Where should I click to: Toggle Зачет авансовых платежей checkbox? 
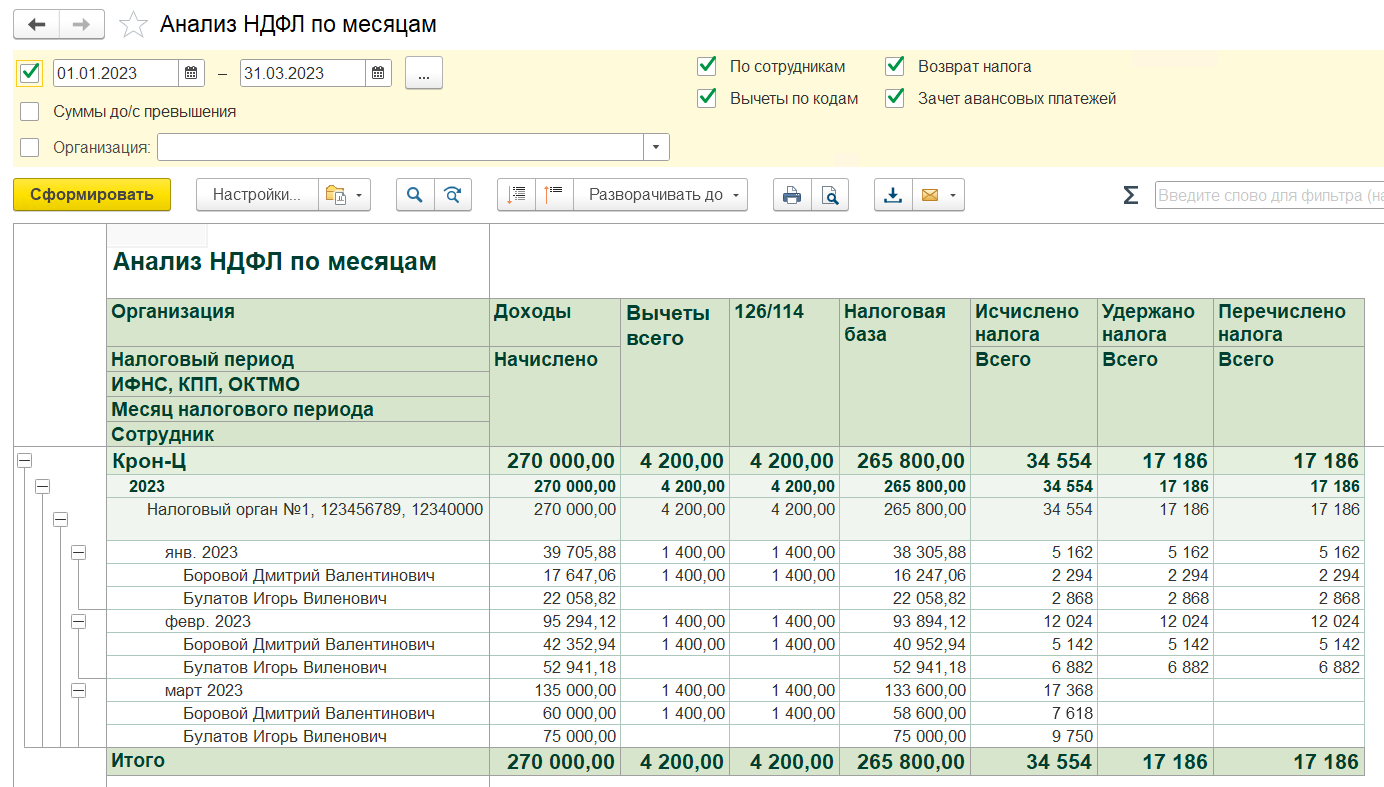(895, 98)
